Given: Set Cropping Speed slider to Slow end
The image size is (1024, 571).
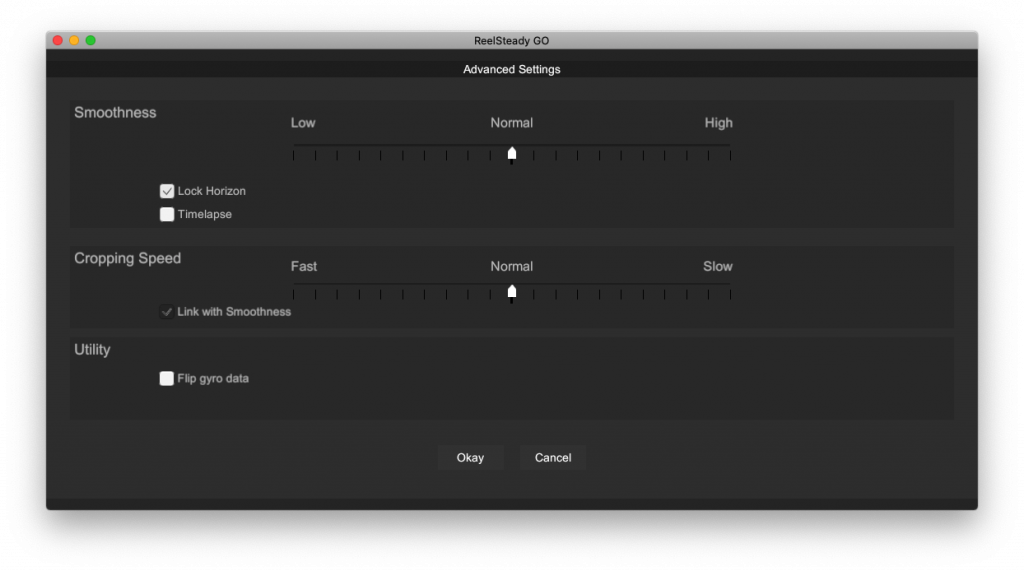Looking at the screenshot, I should (730, 293).
